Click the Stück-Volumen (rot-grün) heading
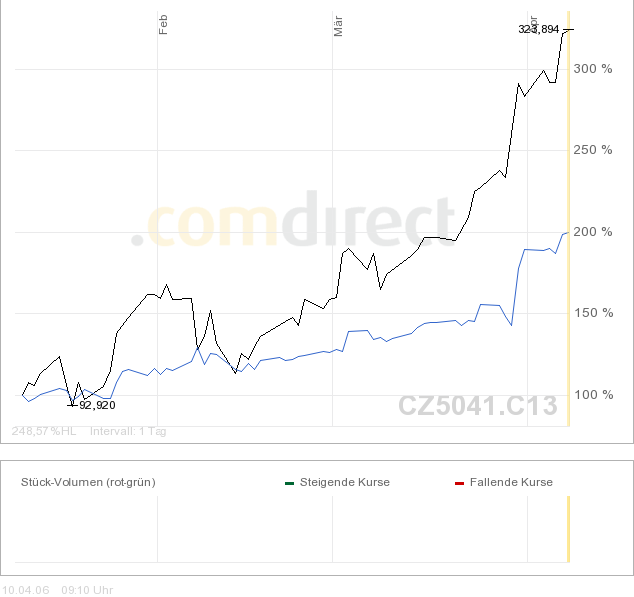 point(88,482)
